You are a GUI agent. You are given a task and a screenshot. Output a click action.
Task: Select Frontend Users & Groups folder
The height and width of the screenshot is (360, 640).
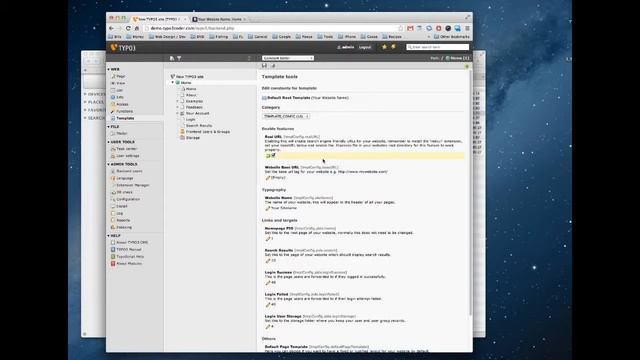tap(208, 132)
